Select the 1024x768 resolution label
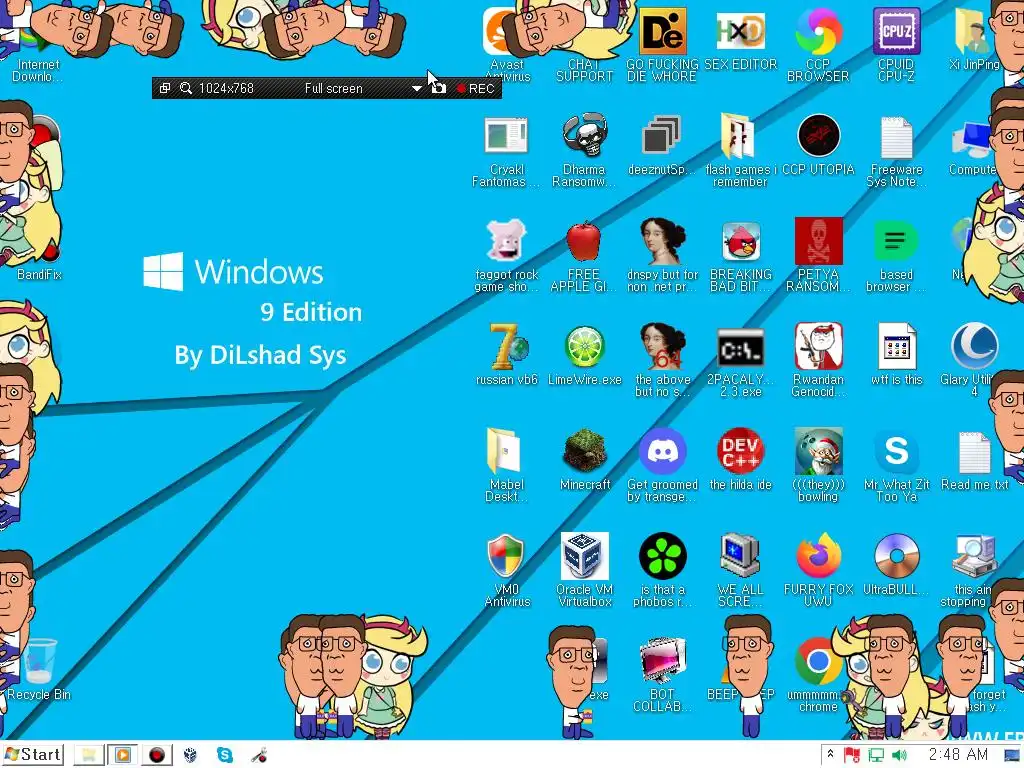The width and height of the screenshot is (1024, 768). [226, 88]
